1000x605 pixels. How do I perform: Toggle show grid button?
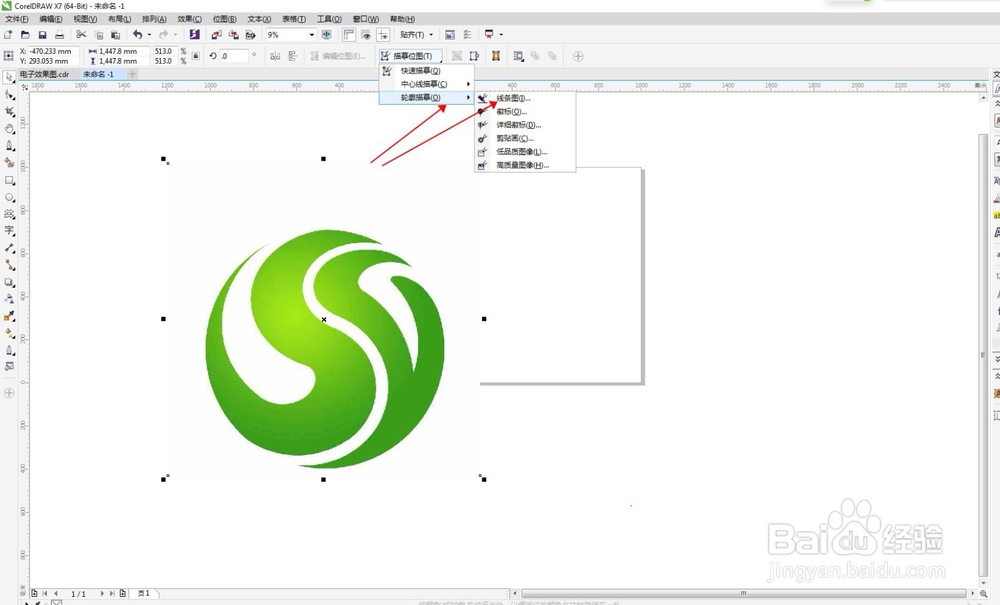click(366, 34)
